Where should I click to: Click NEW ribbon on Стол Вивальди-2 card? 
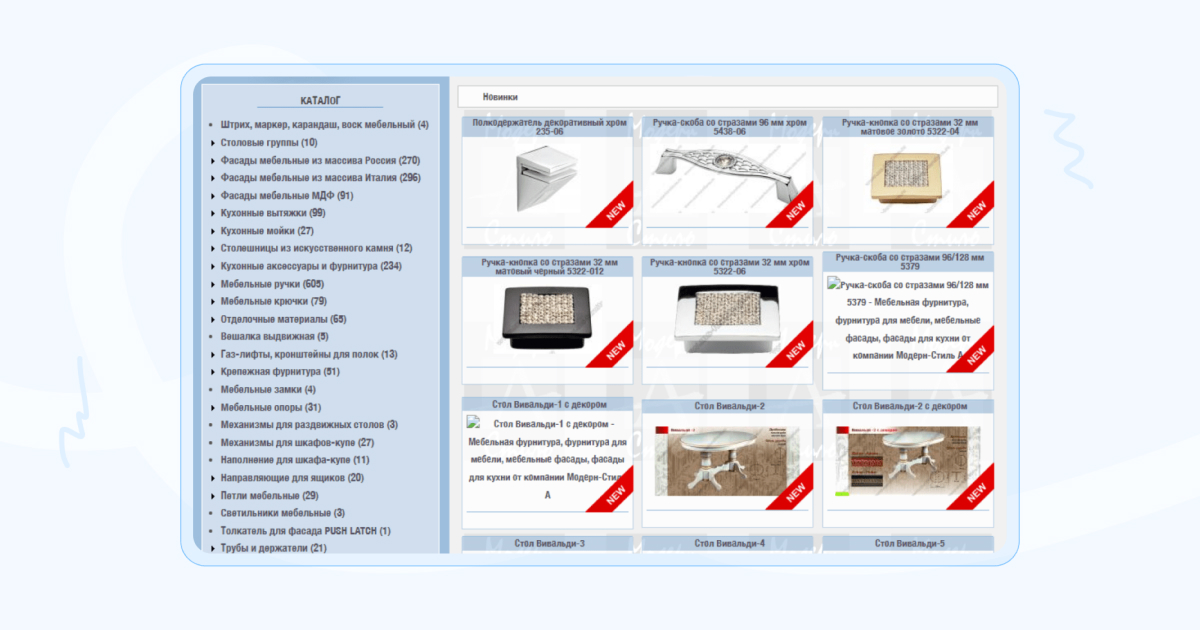coord(792,489)
